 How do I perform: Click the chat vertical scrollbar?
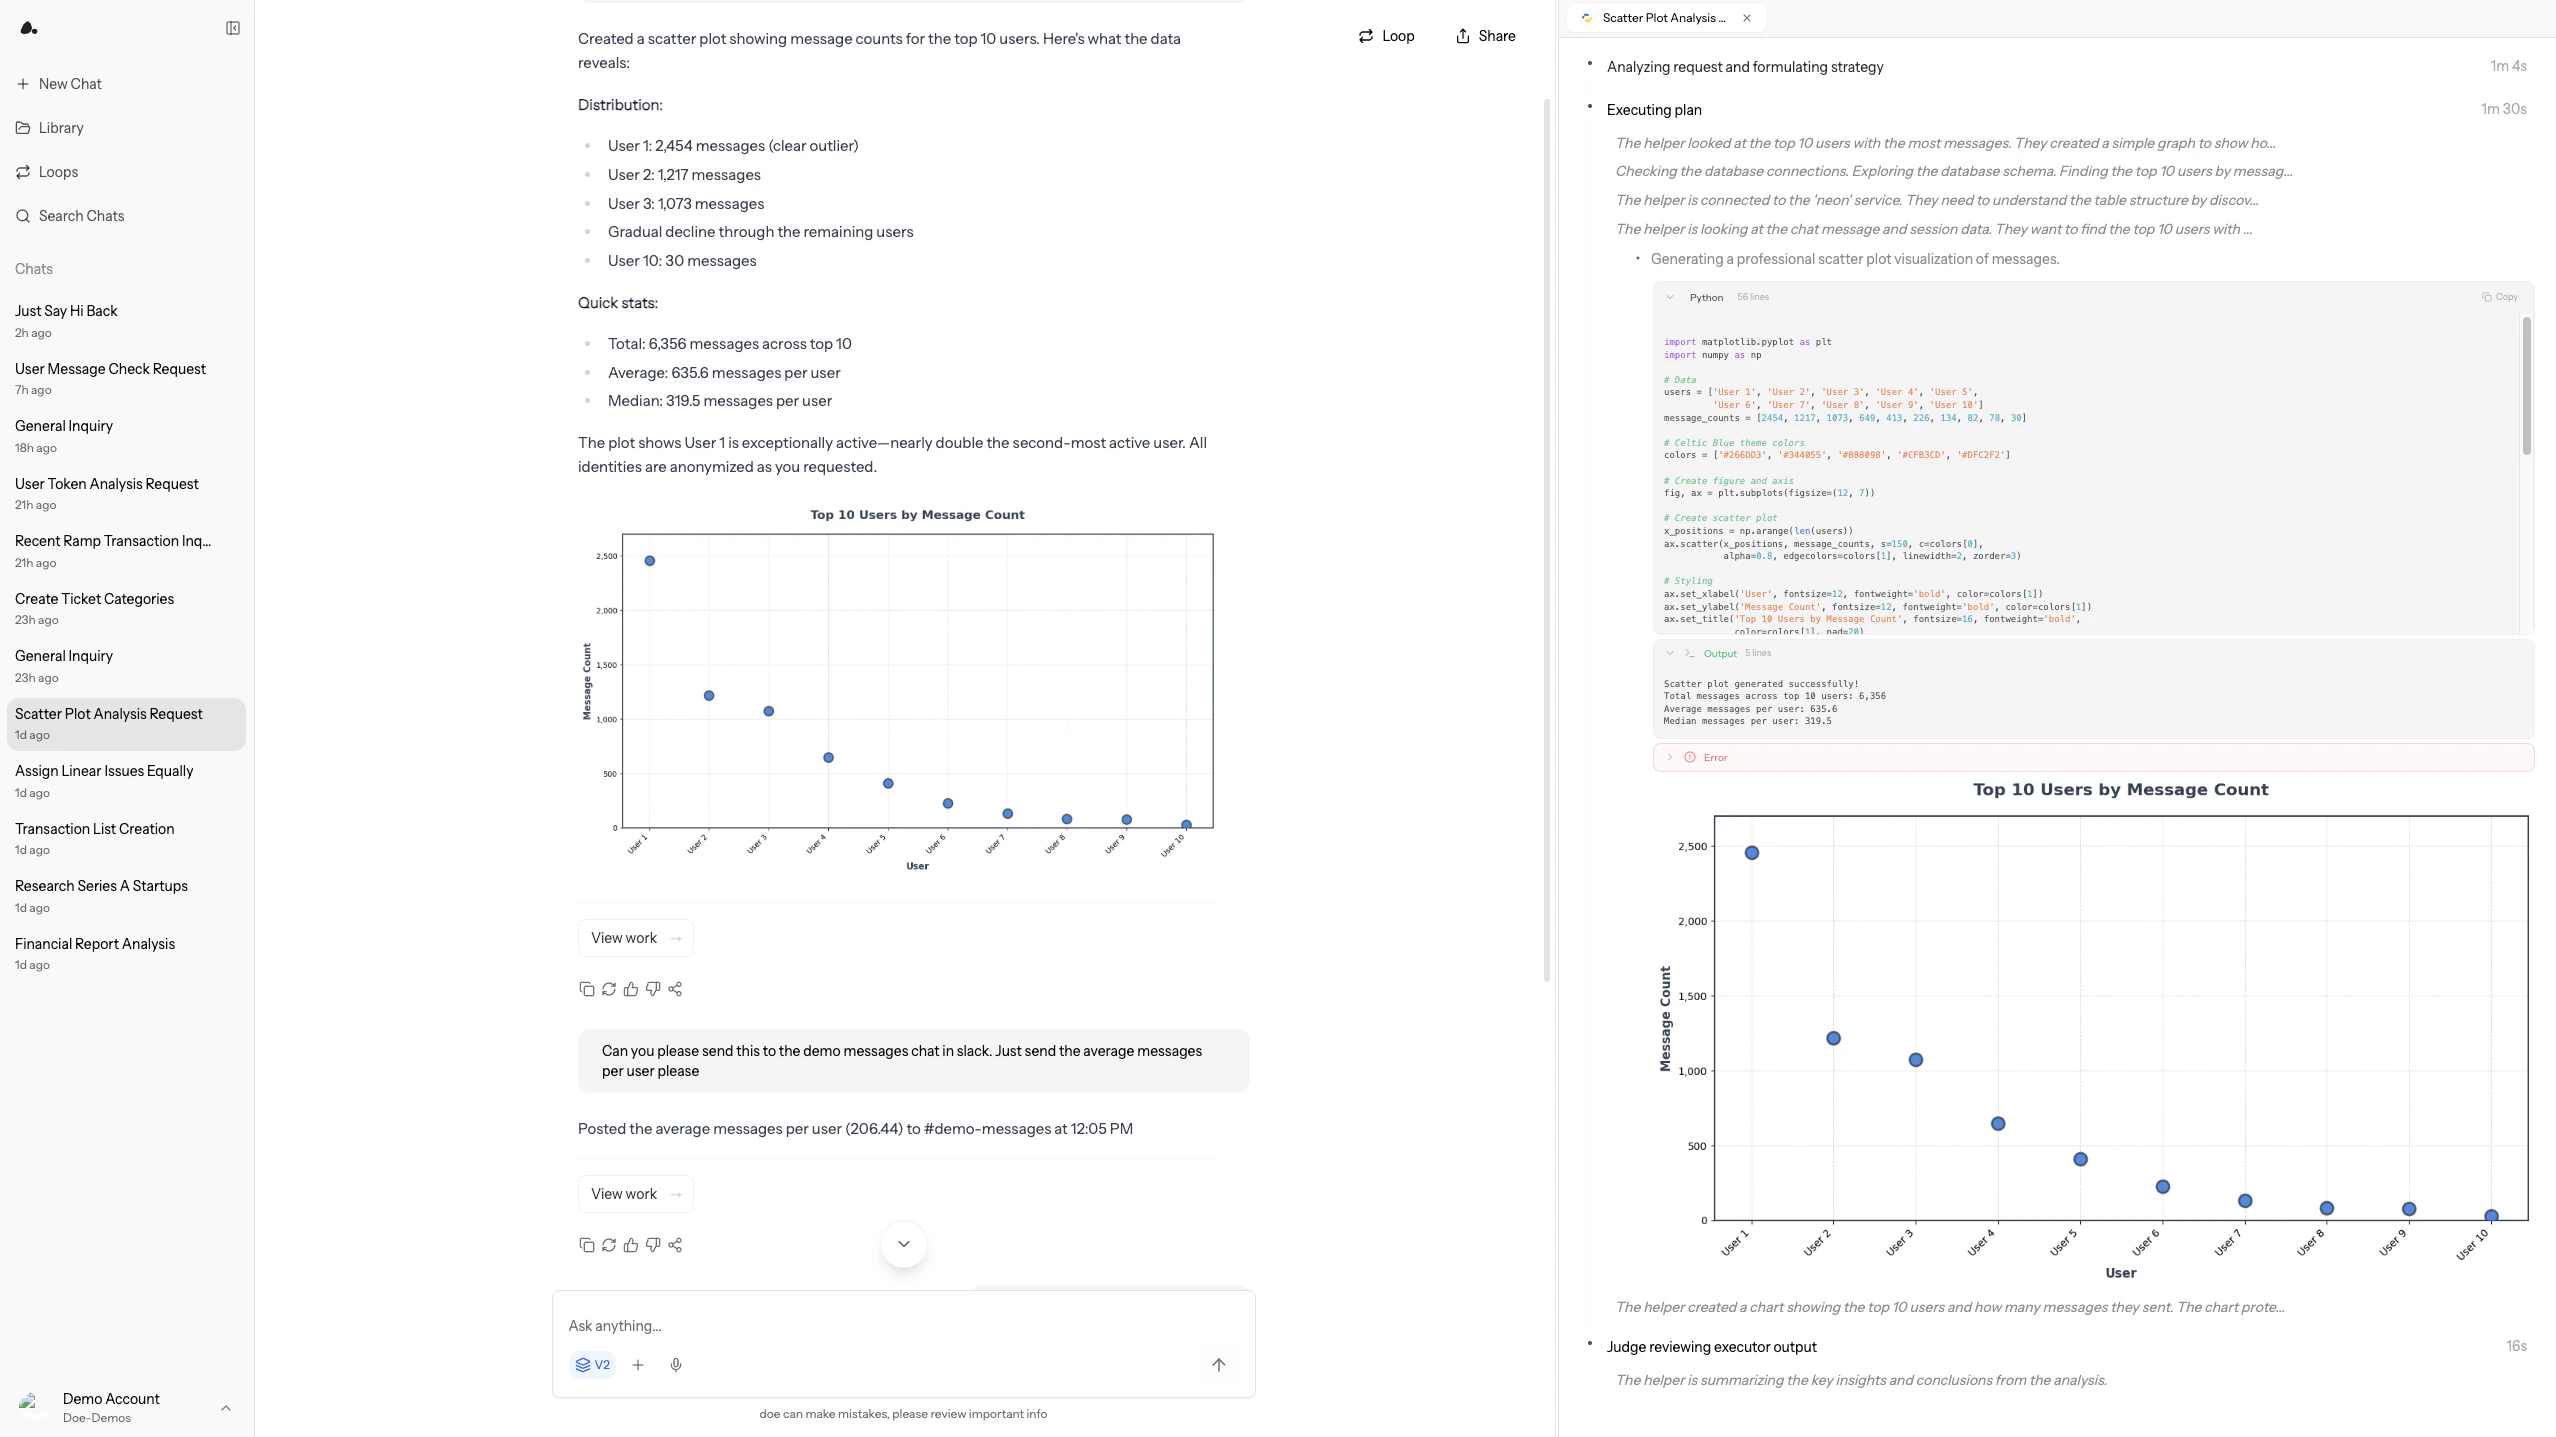tap(1547, 540)
